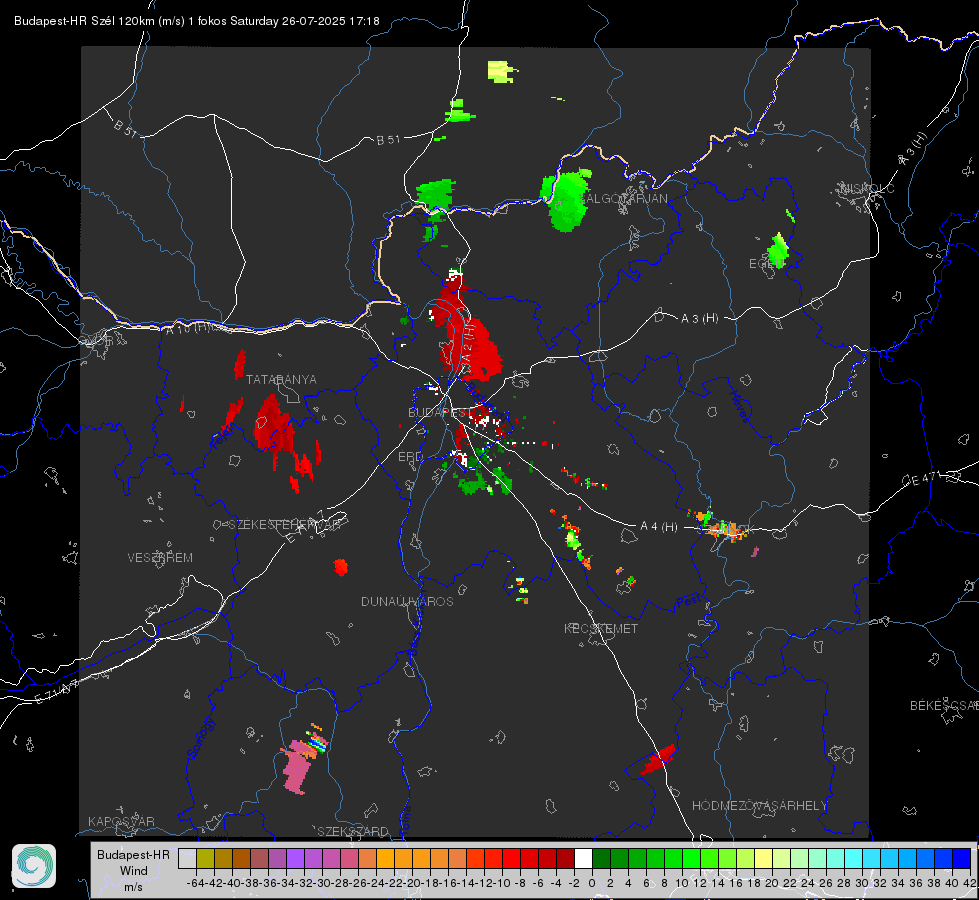The width and height of the screenshot is (979, 900).
Task: Click the KECSKEMÉT city label
Action: point(601,628)
